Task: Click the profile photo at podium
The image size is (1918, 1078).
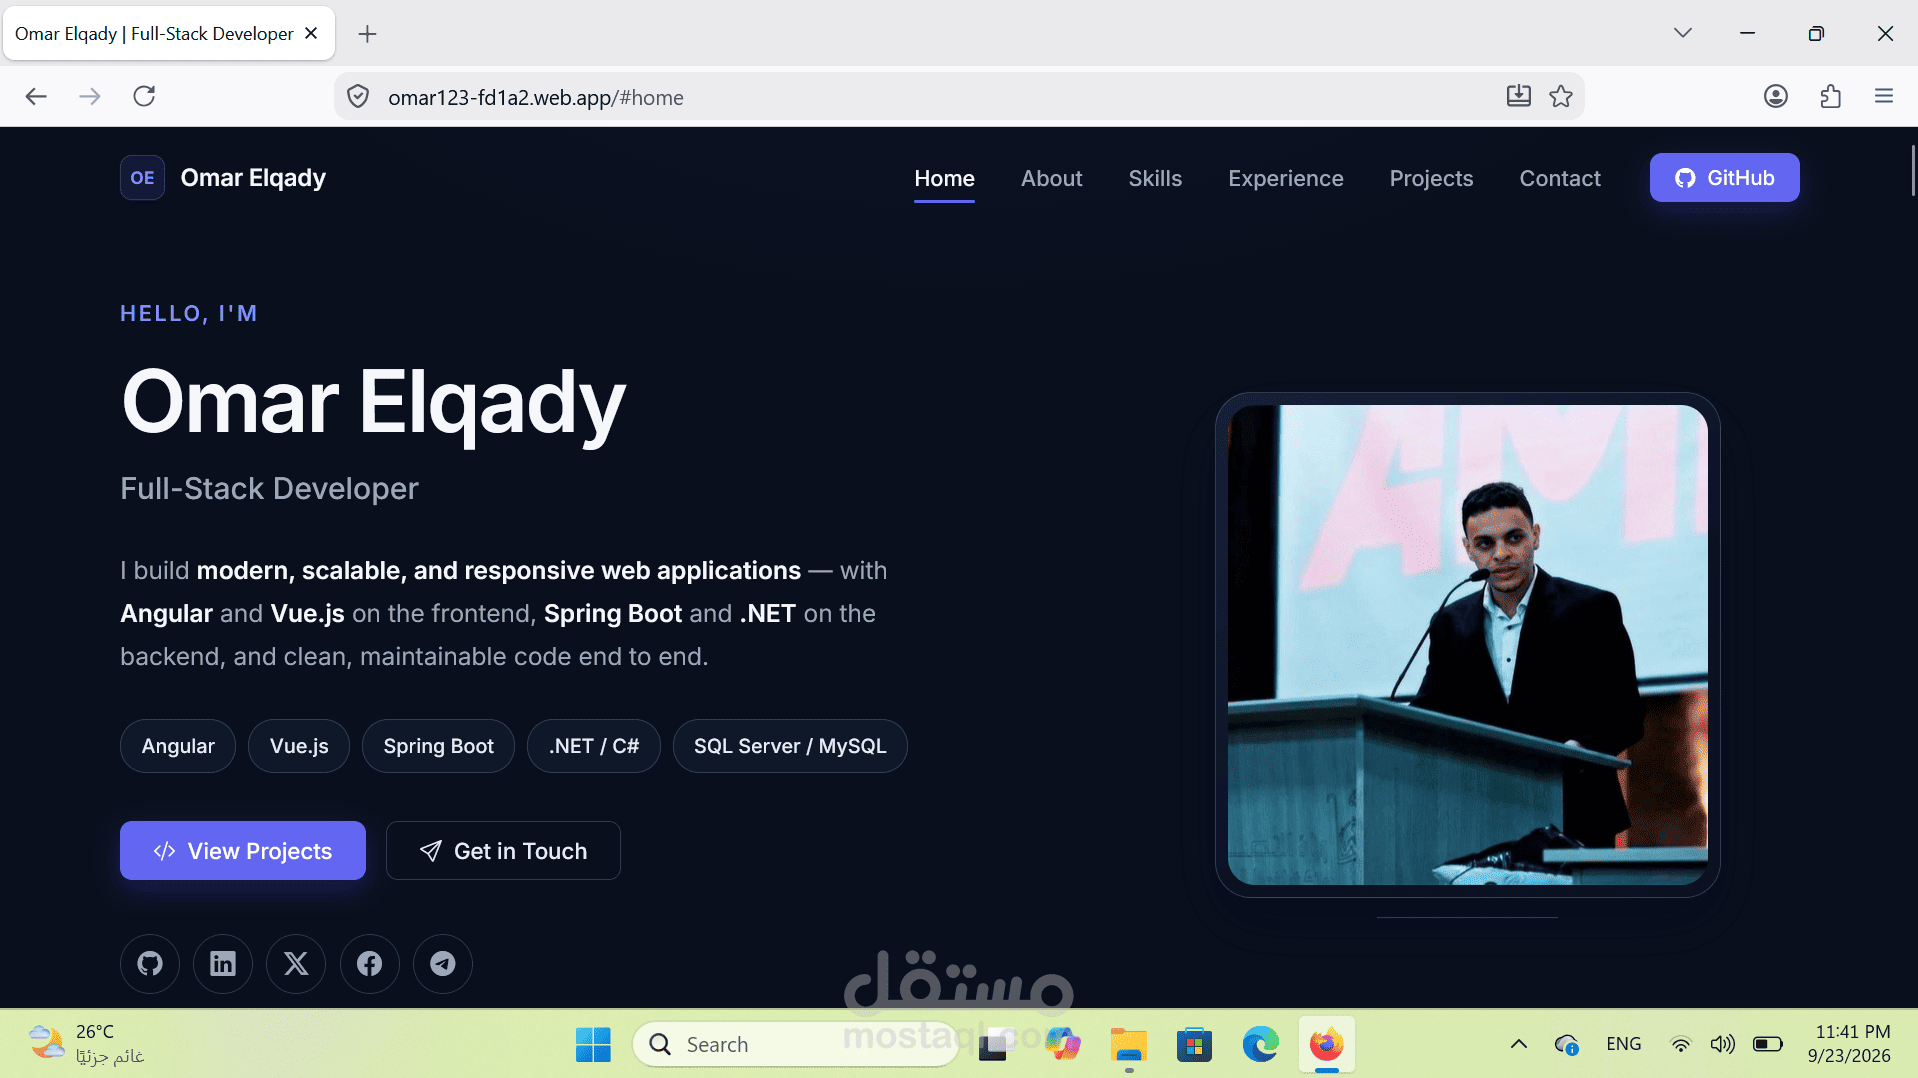Action: tap(1467, 644)
